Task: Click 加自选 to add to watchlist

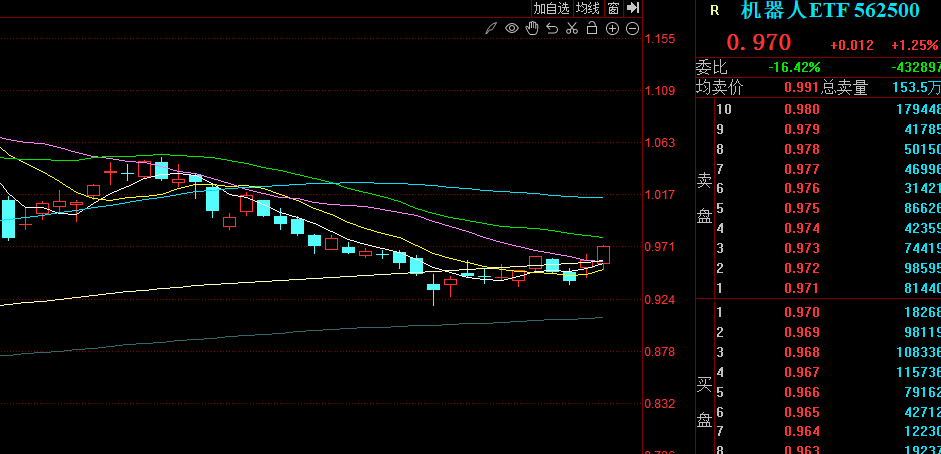Action: click(x=551, y=8)
